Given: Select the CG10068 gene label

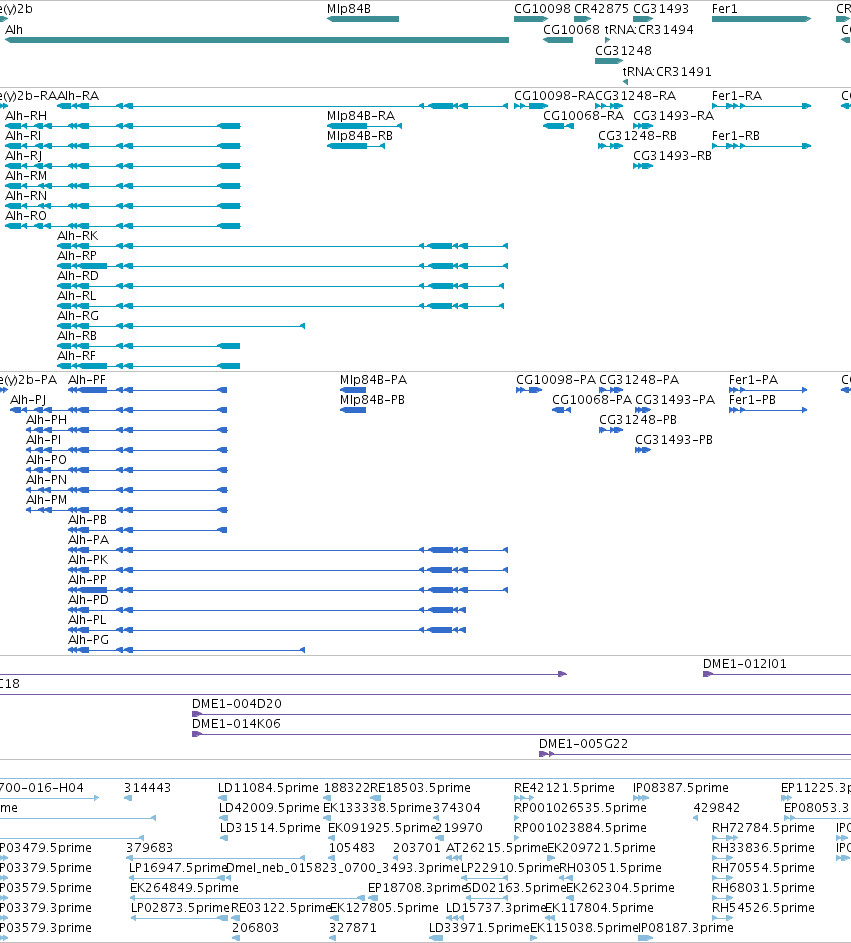Looking at the screenshot, I should [571, 29].
